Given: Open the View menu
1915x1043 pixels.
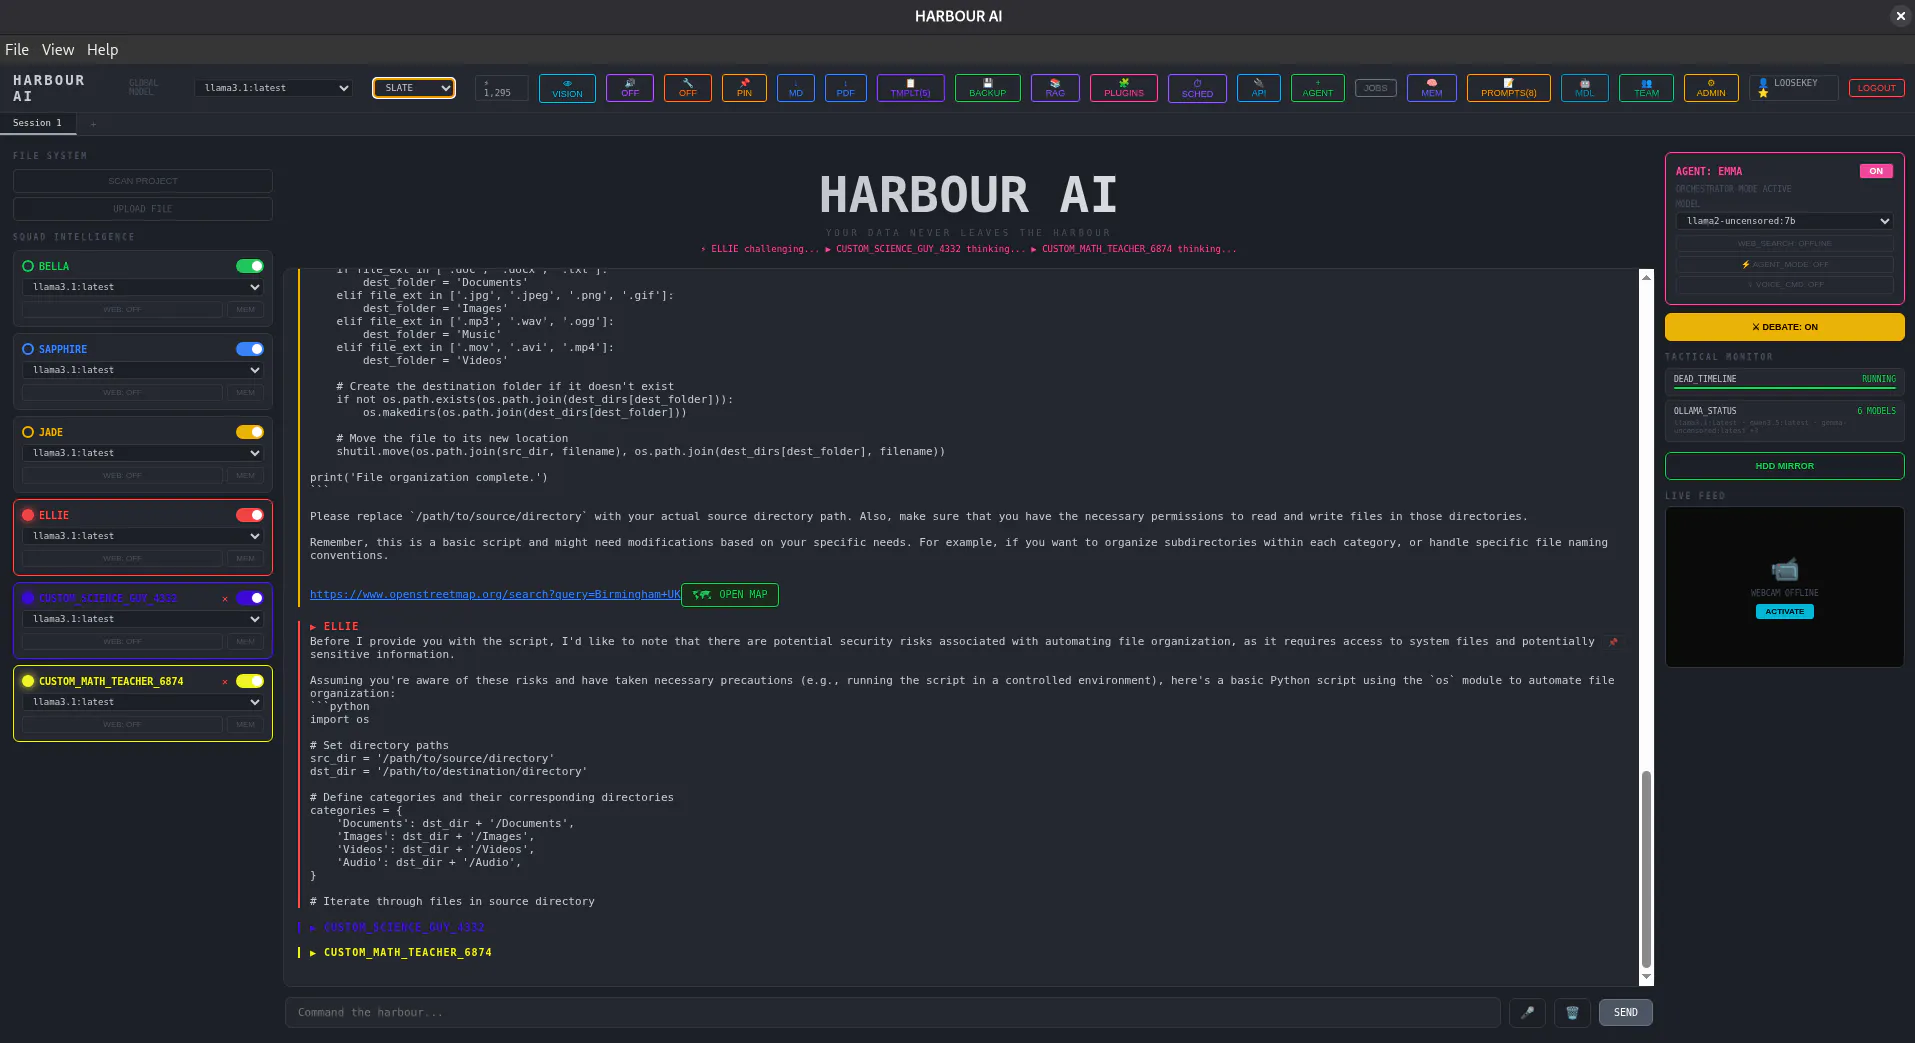Looking at the screenshot, I should click(x=58, y=50).
